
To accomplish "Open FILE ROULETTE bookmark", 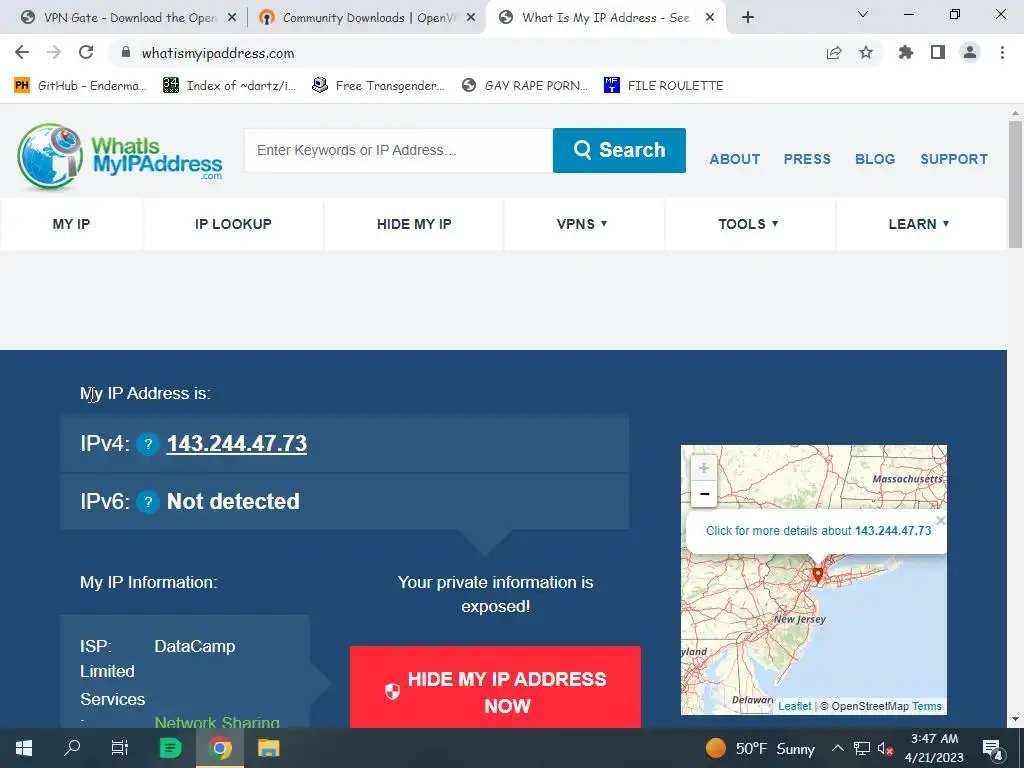I will point(664,86).
